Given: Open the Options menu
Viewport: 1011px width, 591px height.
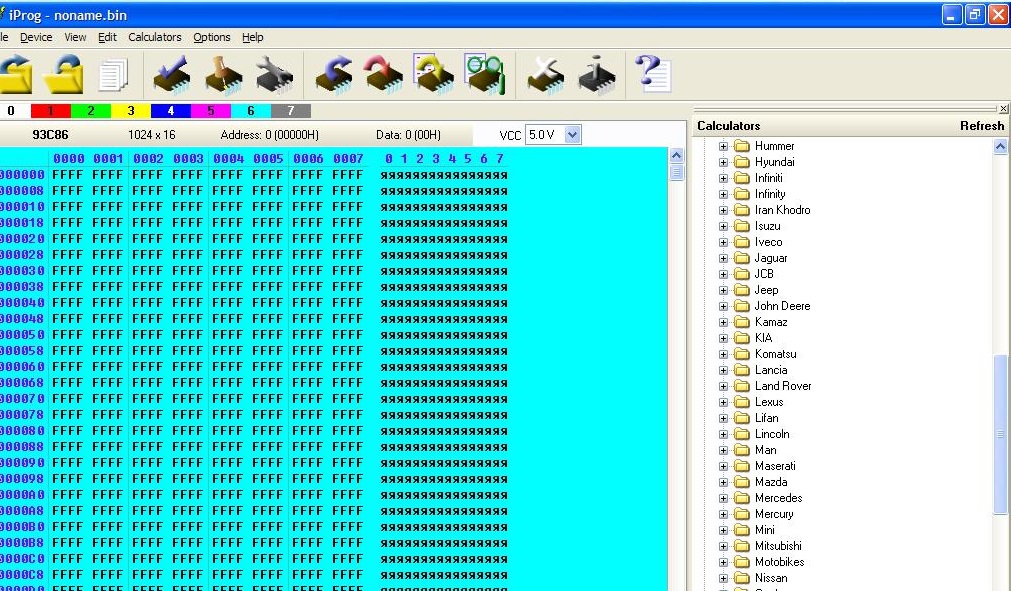Looking at the screenshot, I should [x=211, y=37].
